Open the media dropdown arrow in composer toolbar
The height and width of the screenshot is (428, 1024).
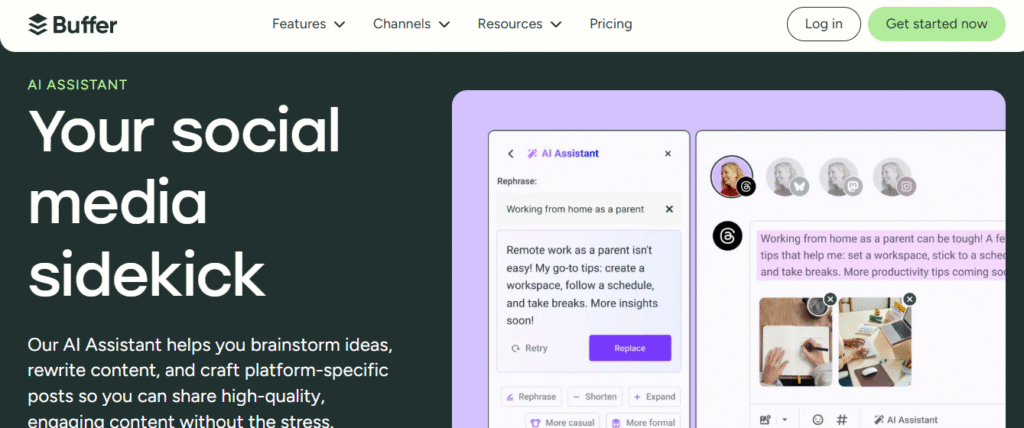[x=785, y=420]
